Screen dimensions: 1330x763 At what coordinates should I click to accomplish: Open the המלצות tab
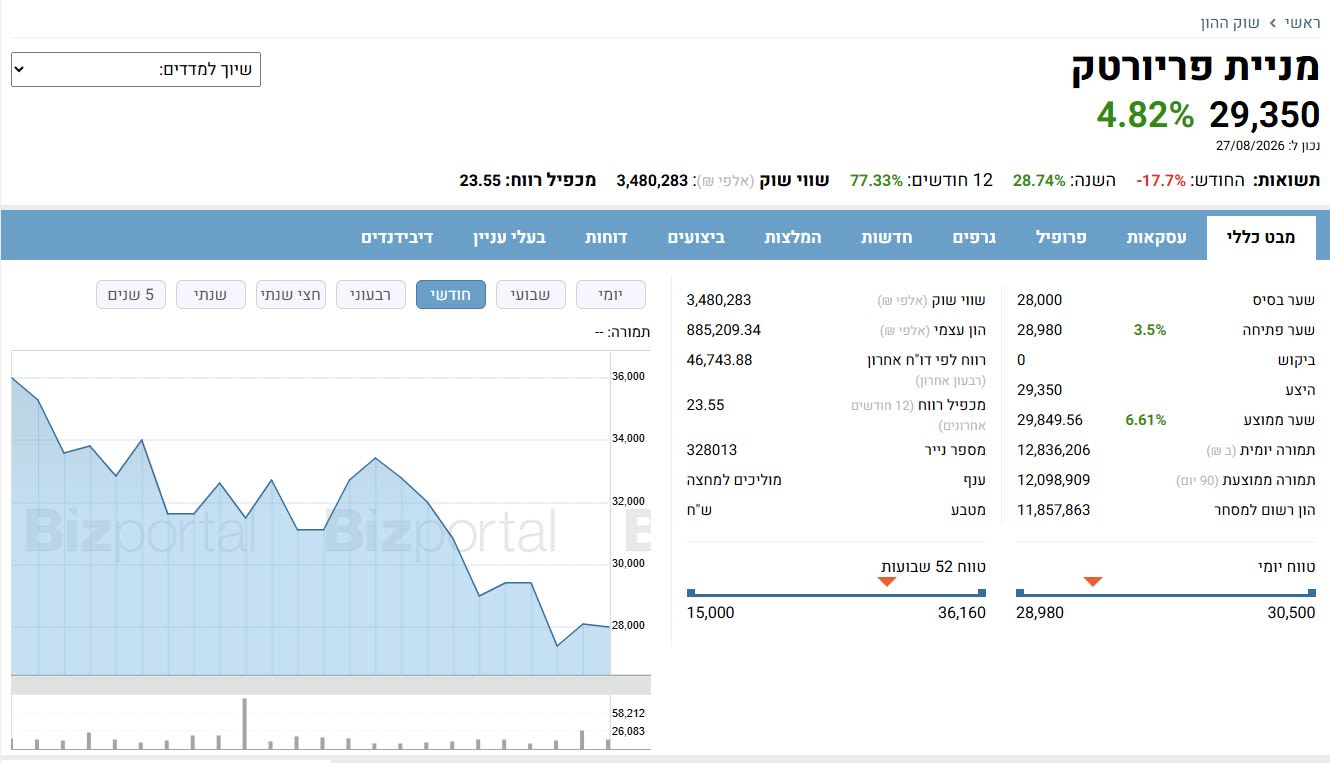(x=793, y=237)
